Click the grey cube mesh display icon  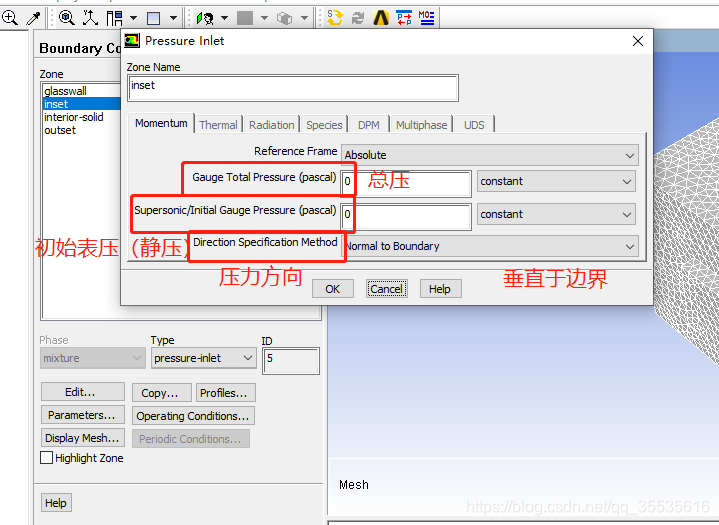(285, 18)
